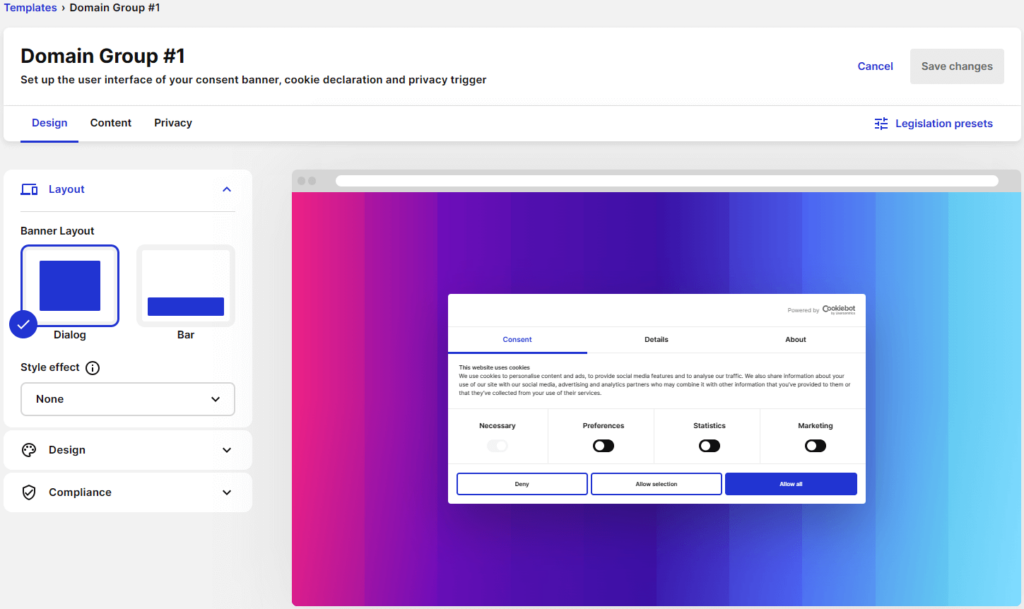Click the Compliance shield icon
Screen dimensions: 1024x609
click(29, 492)
